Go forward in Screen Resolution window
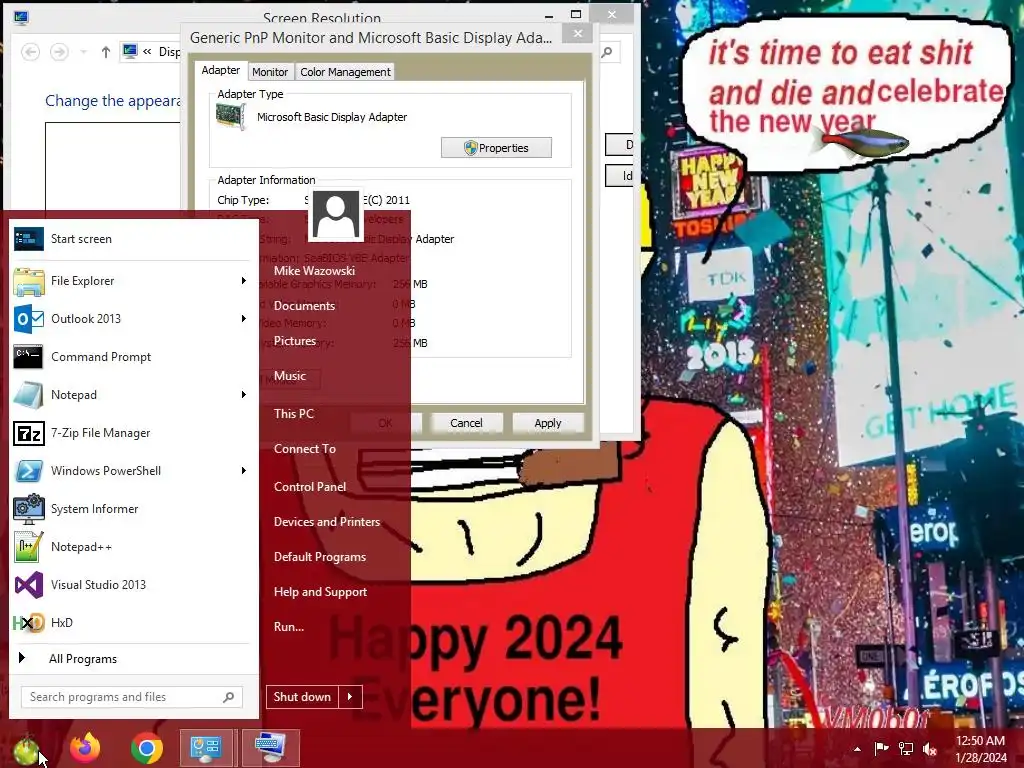1024x768 pixels. tap(59, 52)
